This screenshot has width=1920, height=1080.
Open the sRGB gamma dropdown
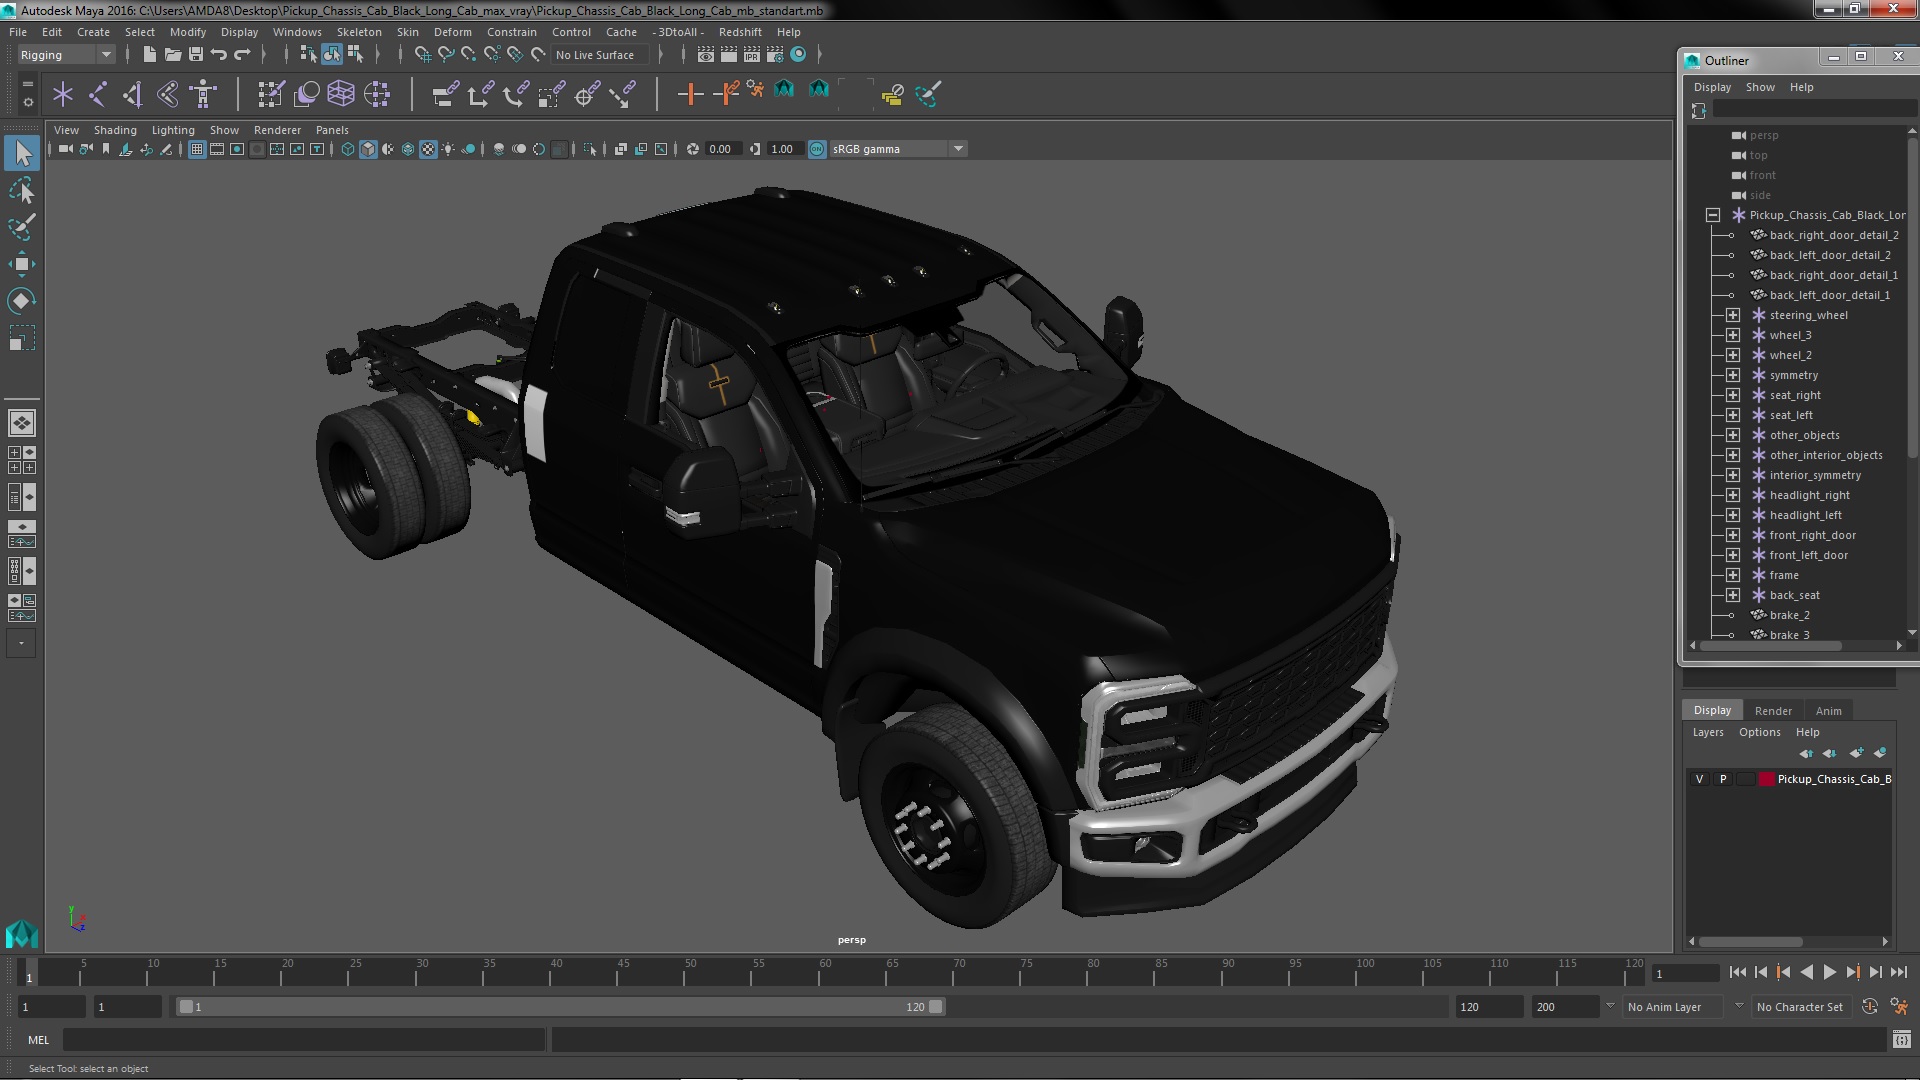(958, 149)
